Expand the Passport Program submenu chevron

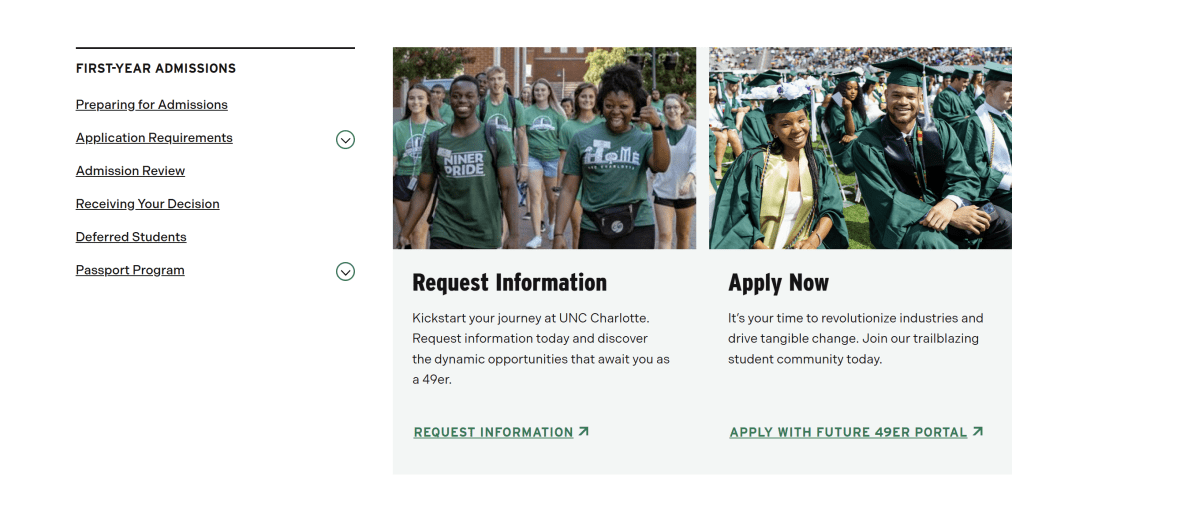coord(345,271)
